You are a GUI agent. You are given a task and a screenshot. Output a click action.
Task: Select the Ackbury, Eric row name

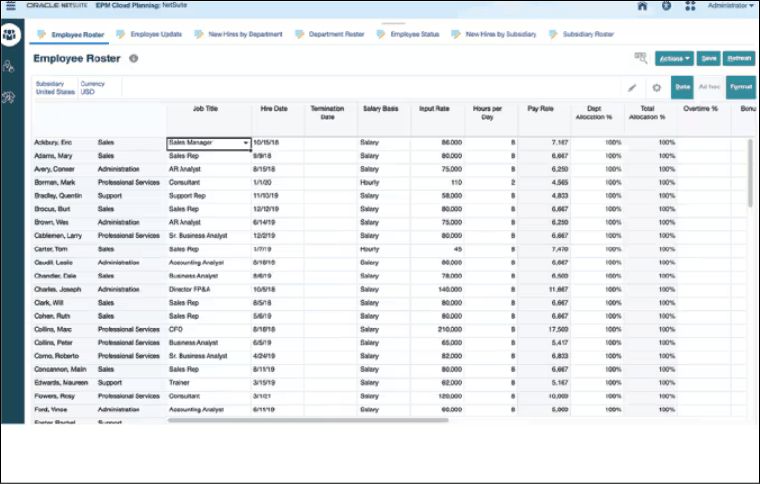coord(53,142)
